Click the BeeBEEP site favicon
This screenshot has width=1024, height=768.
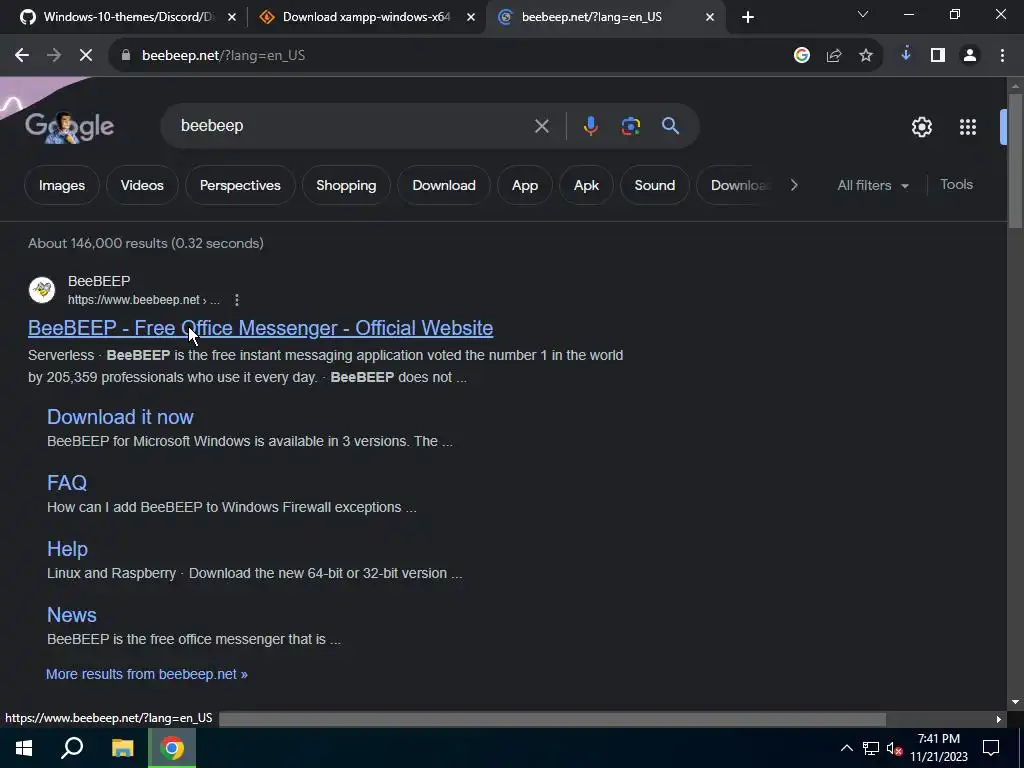(42, 290)
